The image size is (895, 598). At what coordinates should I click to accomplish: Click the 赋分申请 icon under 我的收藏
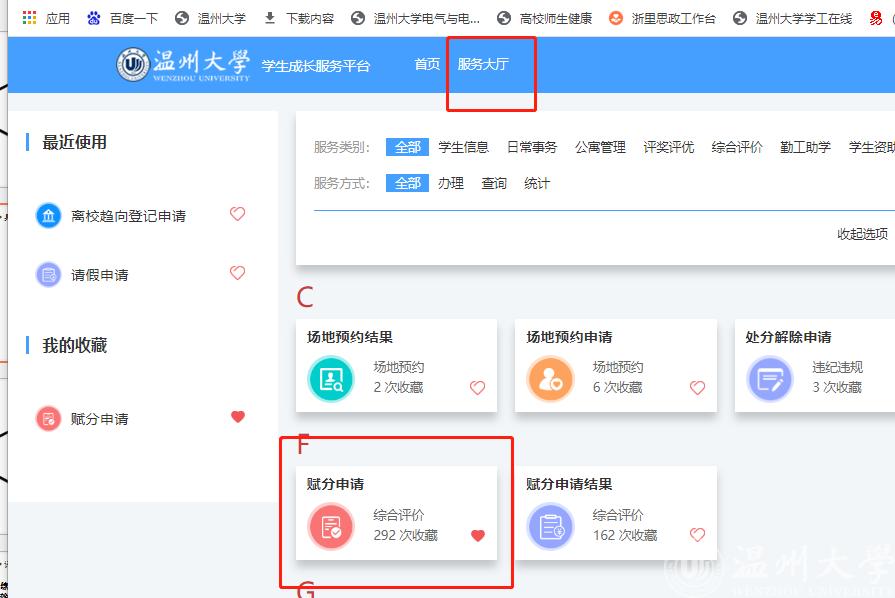[48, 418]
